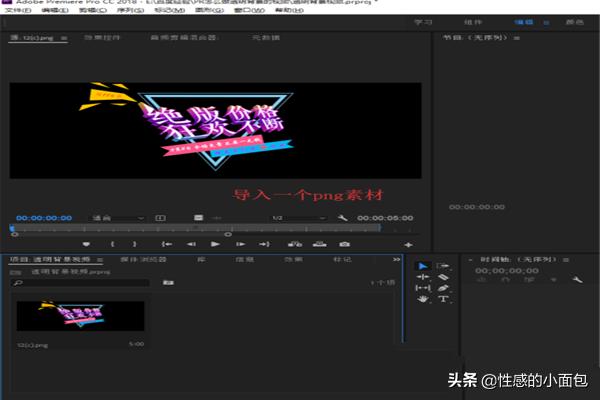600x400 pixels.
Task: Select the PNG clip thumbnail in Project panel
Action: (x=80, y=316)
